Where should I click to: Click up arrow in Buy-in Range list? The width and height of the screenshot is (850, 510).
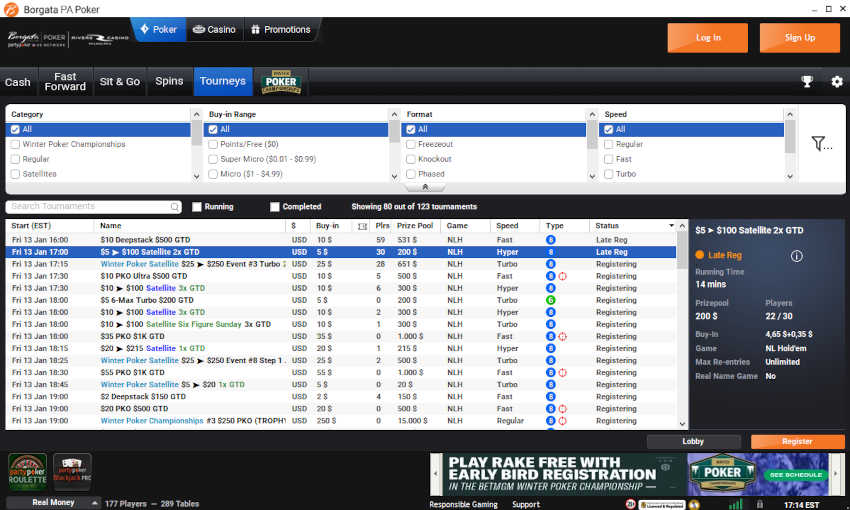394,114
